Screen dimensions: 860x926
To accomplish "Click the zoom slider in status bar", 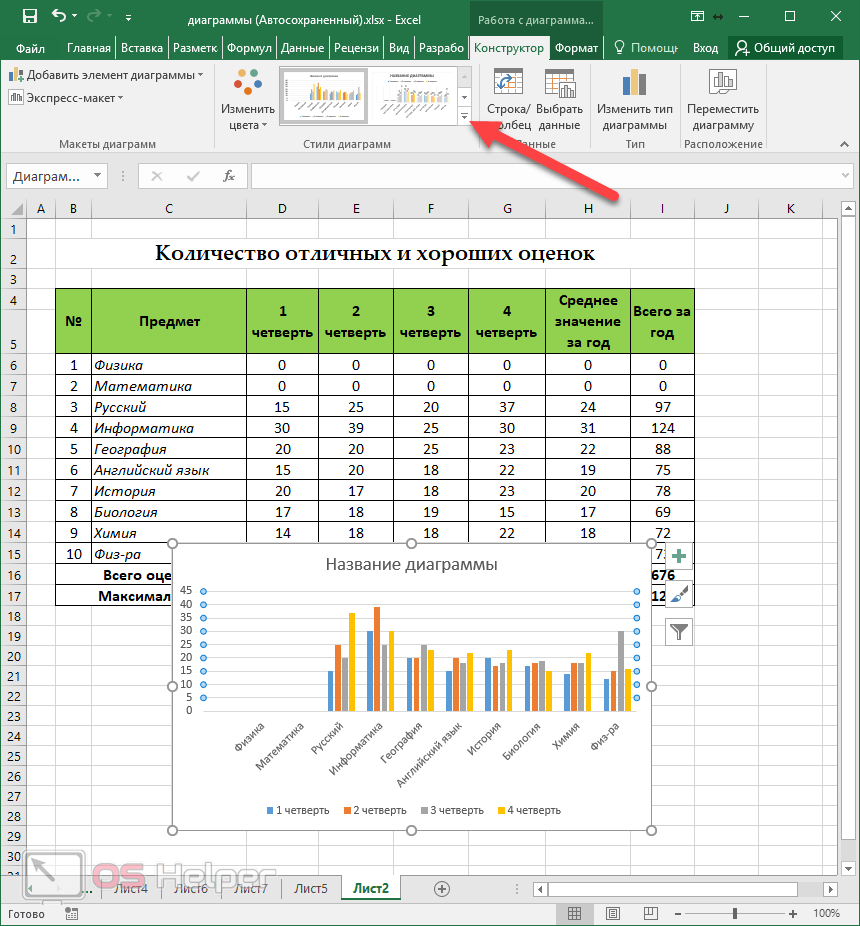I will coord(735,913).
